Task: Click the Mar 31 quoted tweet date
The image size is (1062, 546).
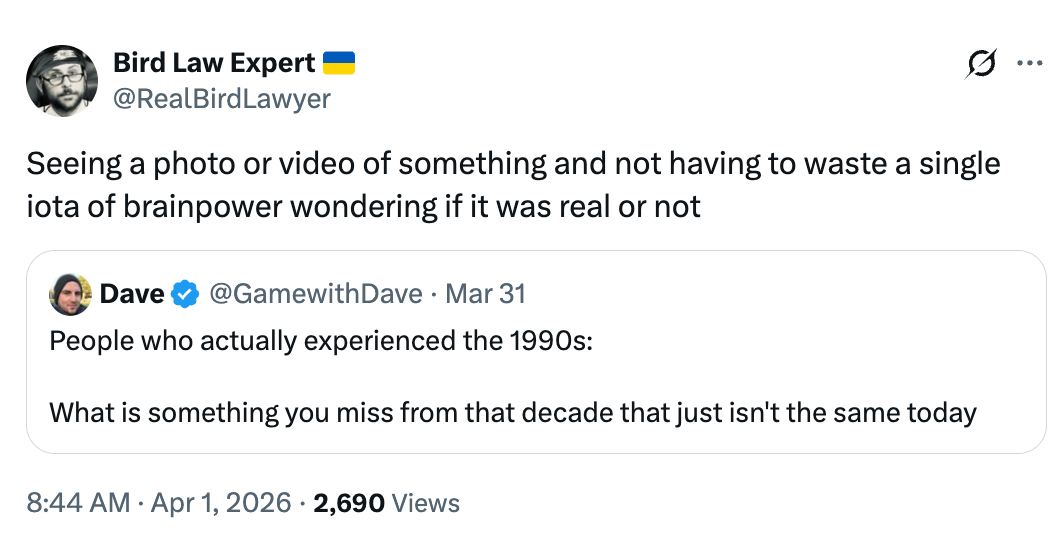Action: click(485, 294)
